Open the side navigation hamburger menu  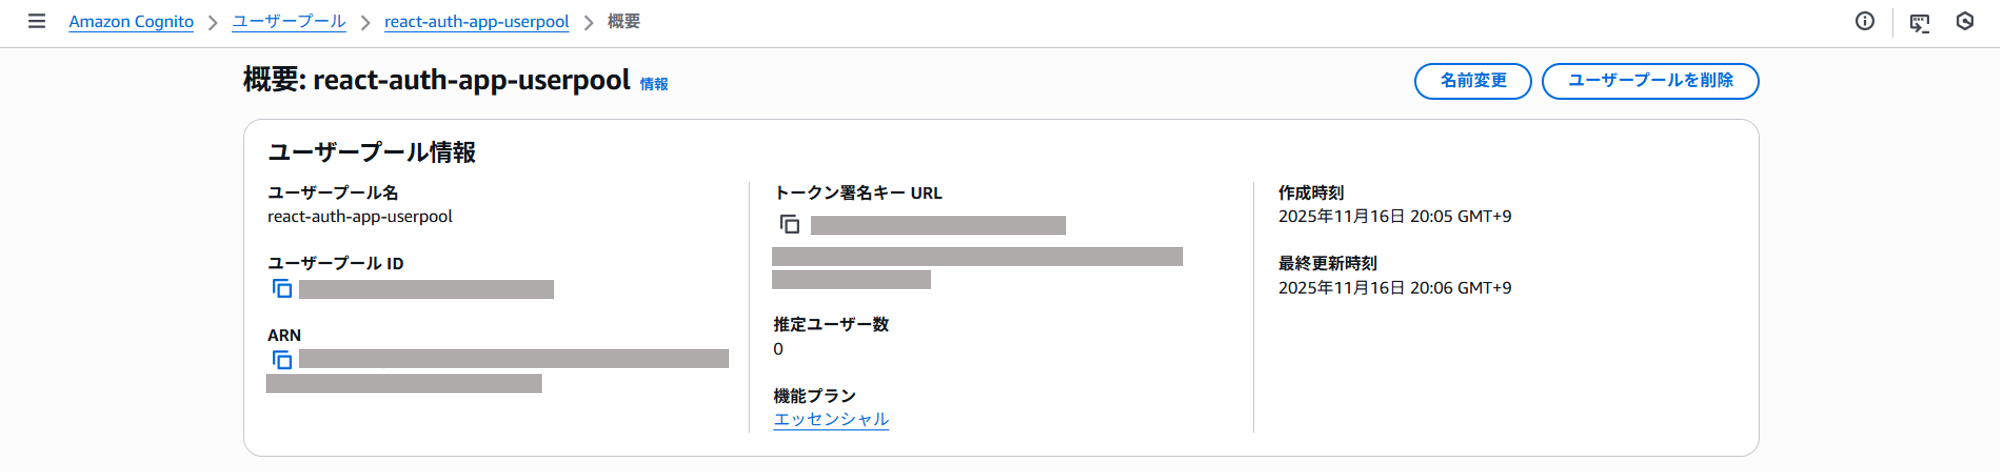(37, 21)
